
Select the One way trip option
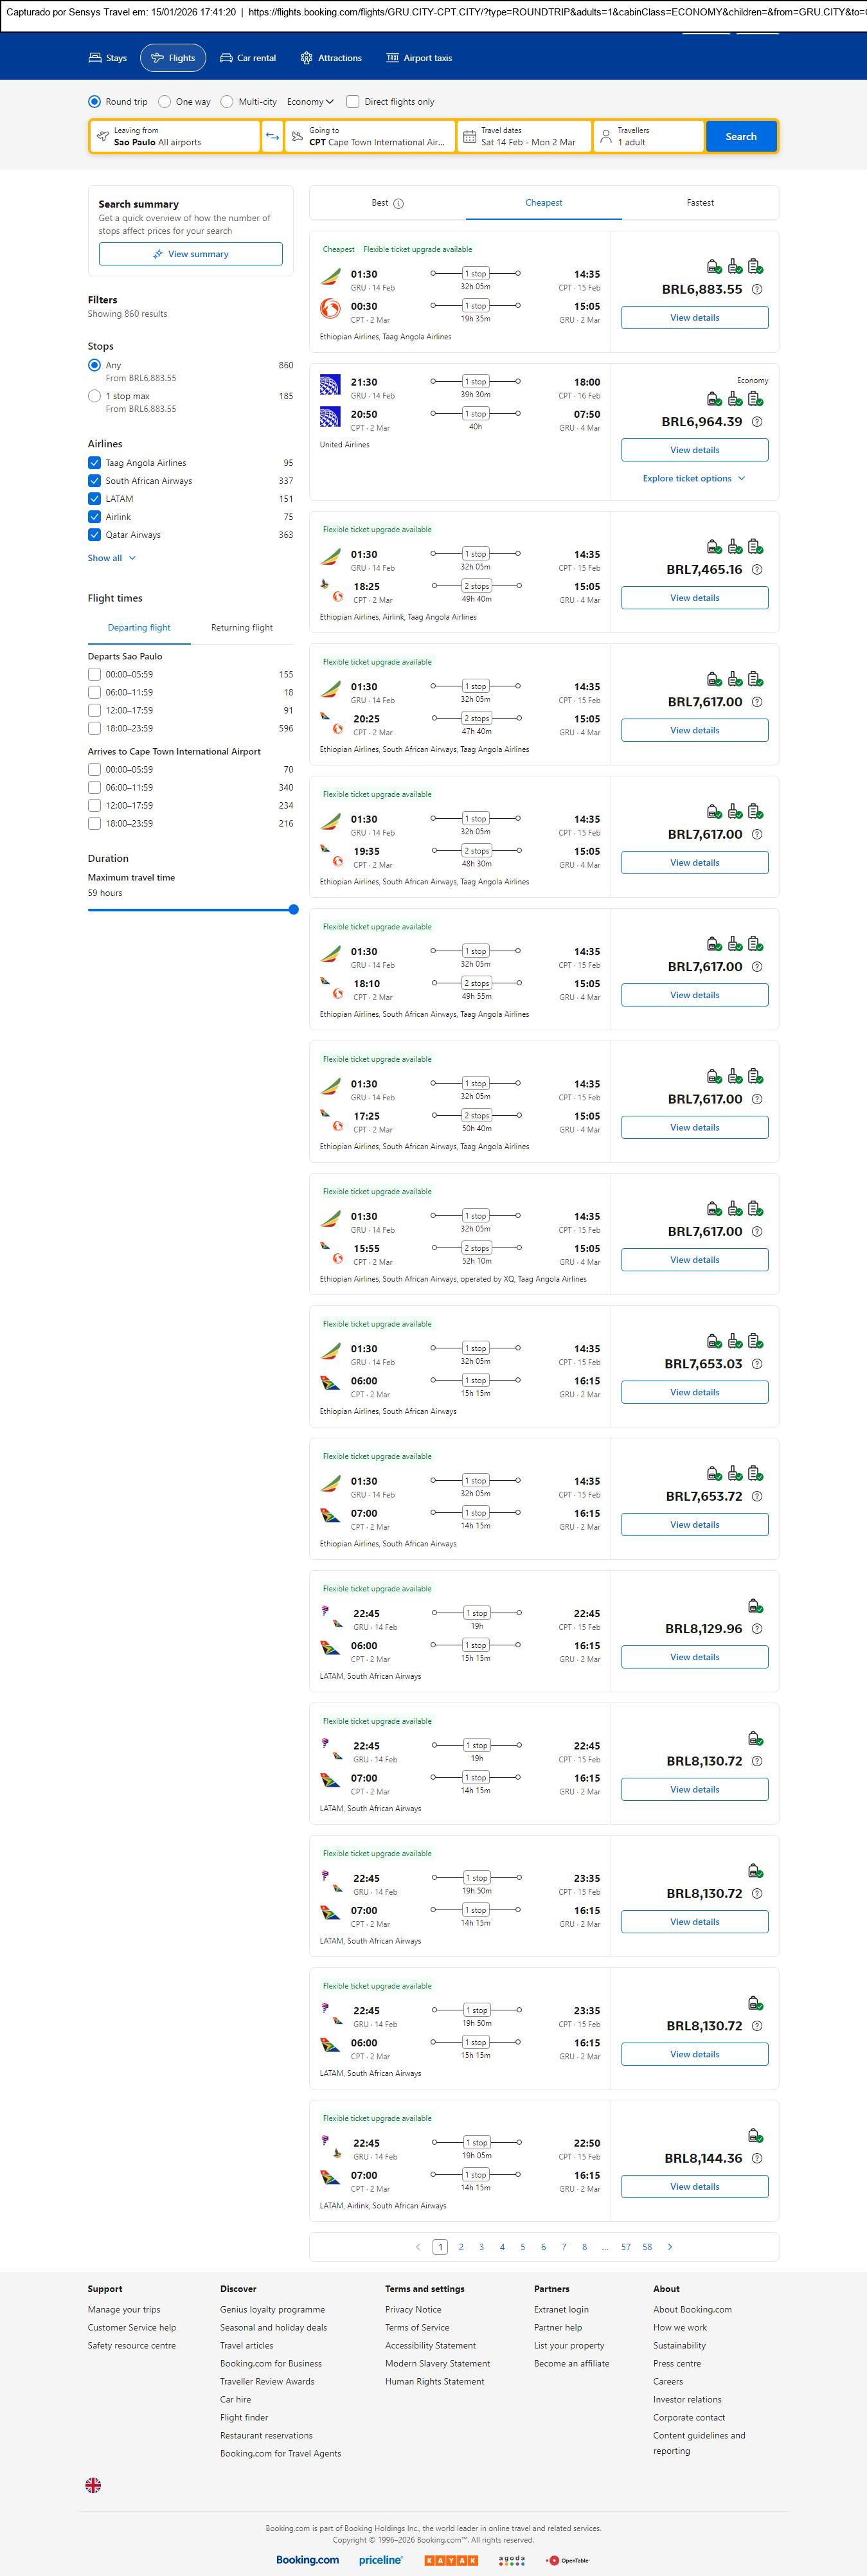click(164, 102)
